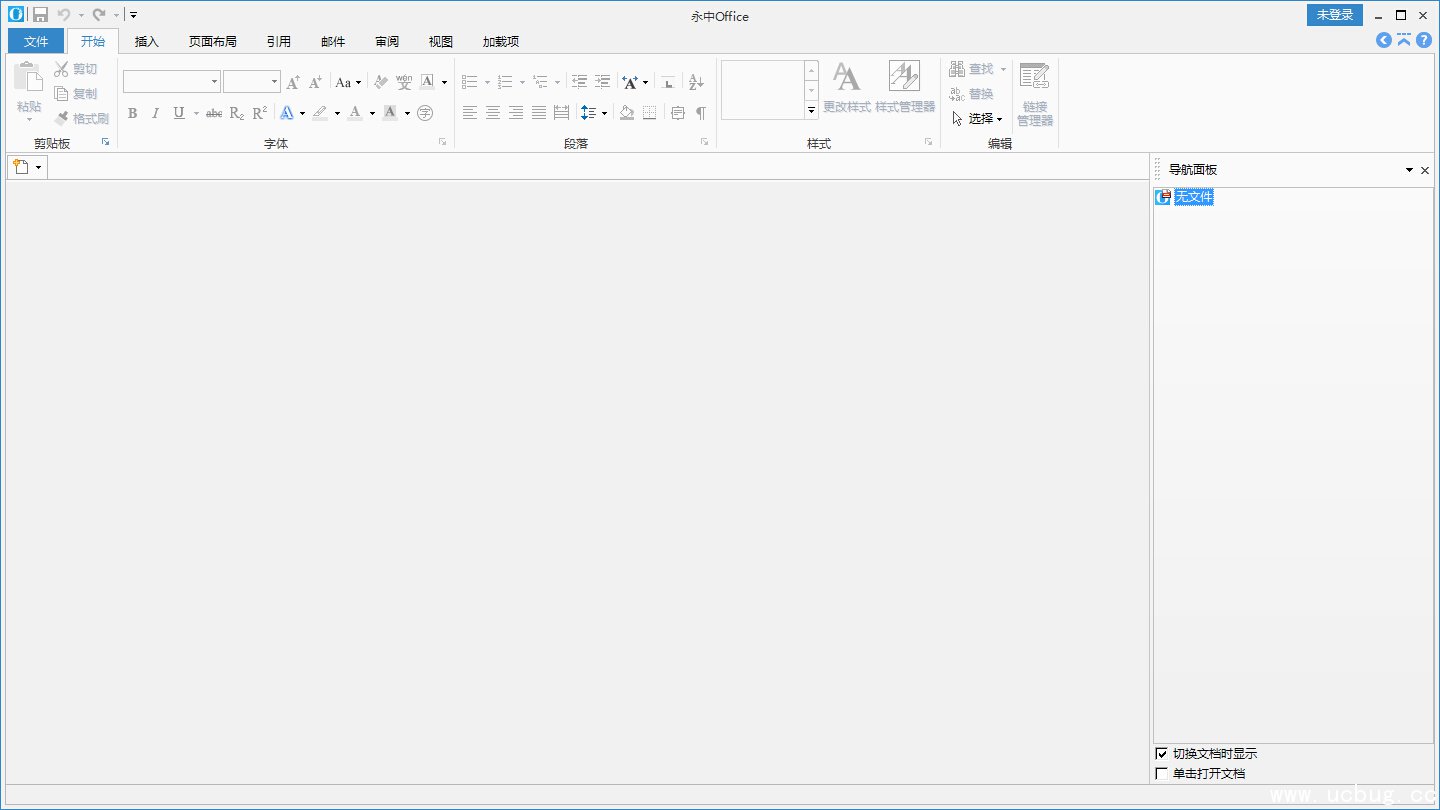This screenshot has width=1440, height=810.
Task: Switch to the Mail (邮件) tab
Action: 333,41
